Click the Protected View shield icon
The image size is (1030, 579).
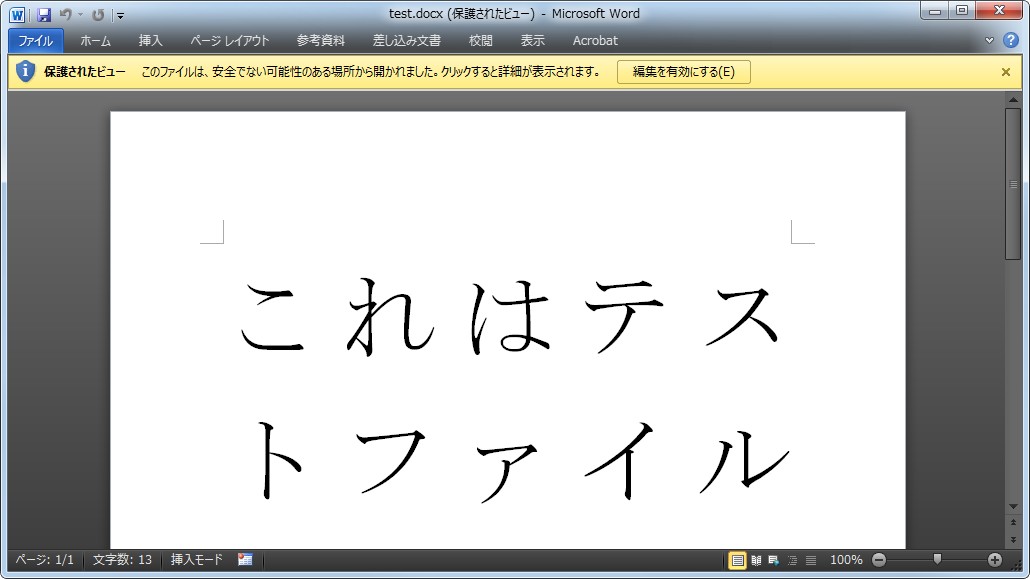25,71
